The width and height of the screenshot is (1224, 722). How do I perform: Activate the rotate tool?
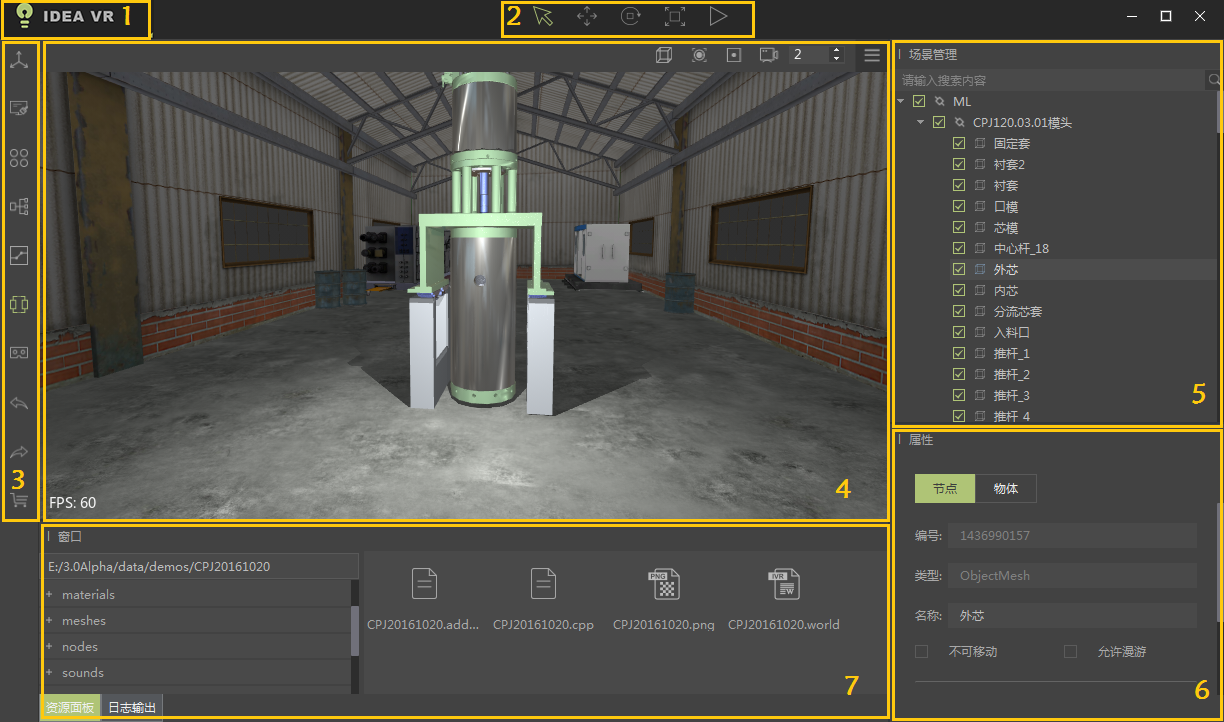tap(631, 16)
